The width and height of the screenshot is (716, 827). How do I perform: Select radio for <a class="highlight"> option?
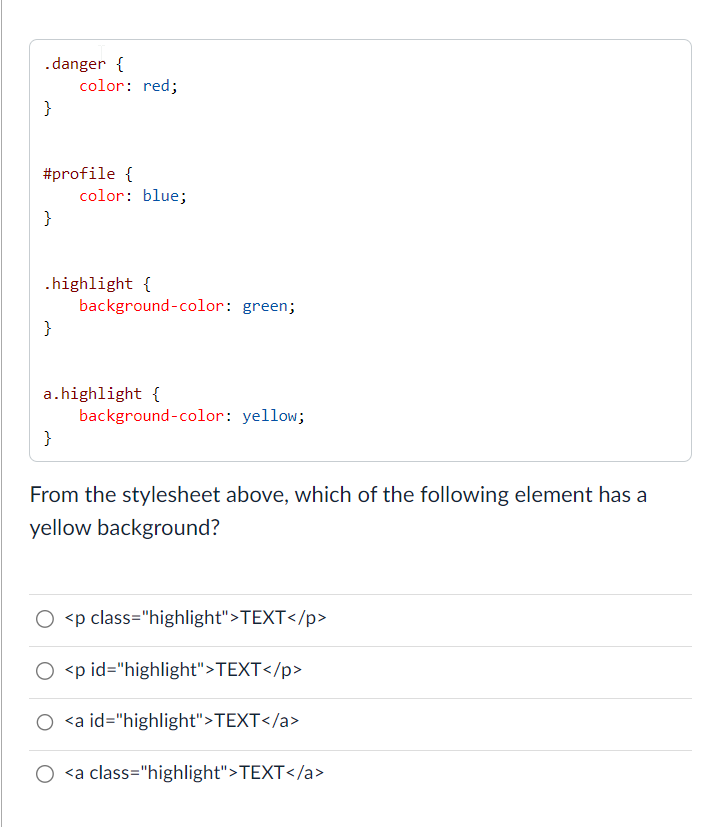coord(45,774)
